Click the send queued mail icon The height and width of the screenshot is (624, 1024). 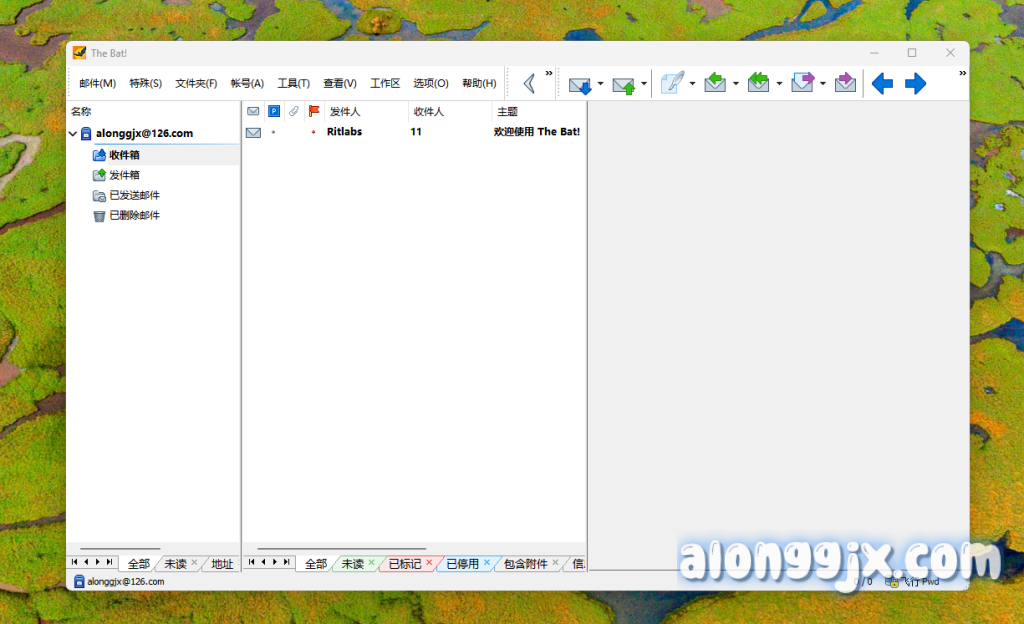click(x=624, y=84)
